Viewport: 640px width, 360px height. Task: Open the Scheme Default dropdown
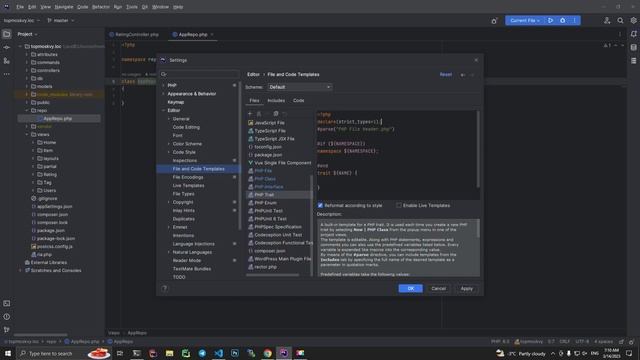(x=299, y=87)
